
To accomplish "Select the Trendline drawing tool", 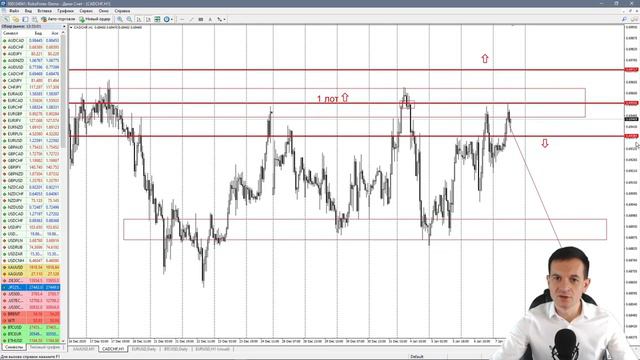I will [191, 19].
